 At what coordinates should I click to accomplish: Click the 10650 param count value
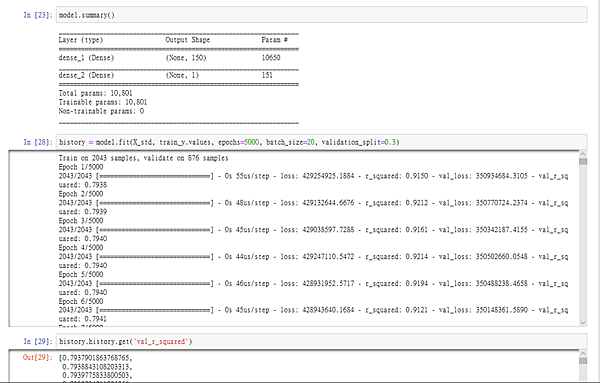(271, 58)
